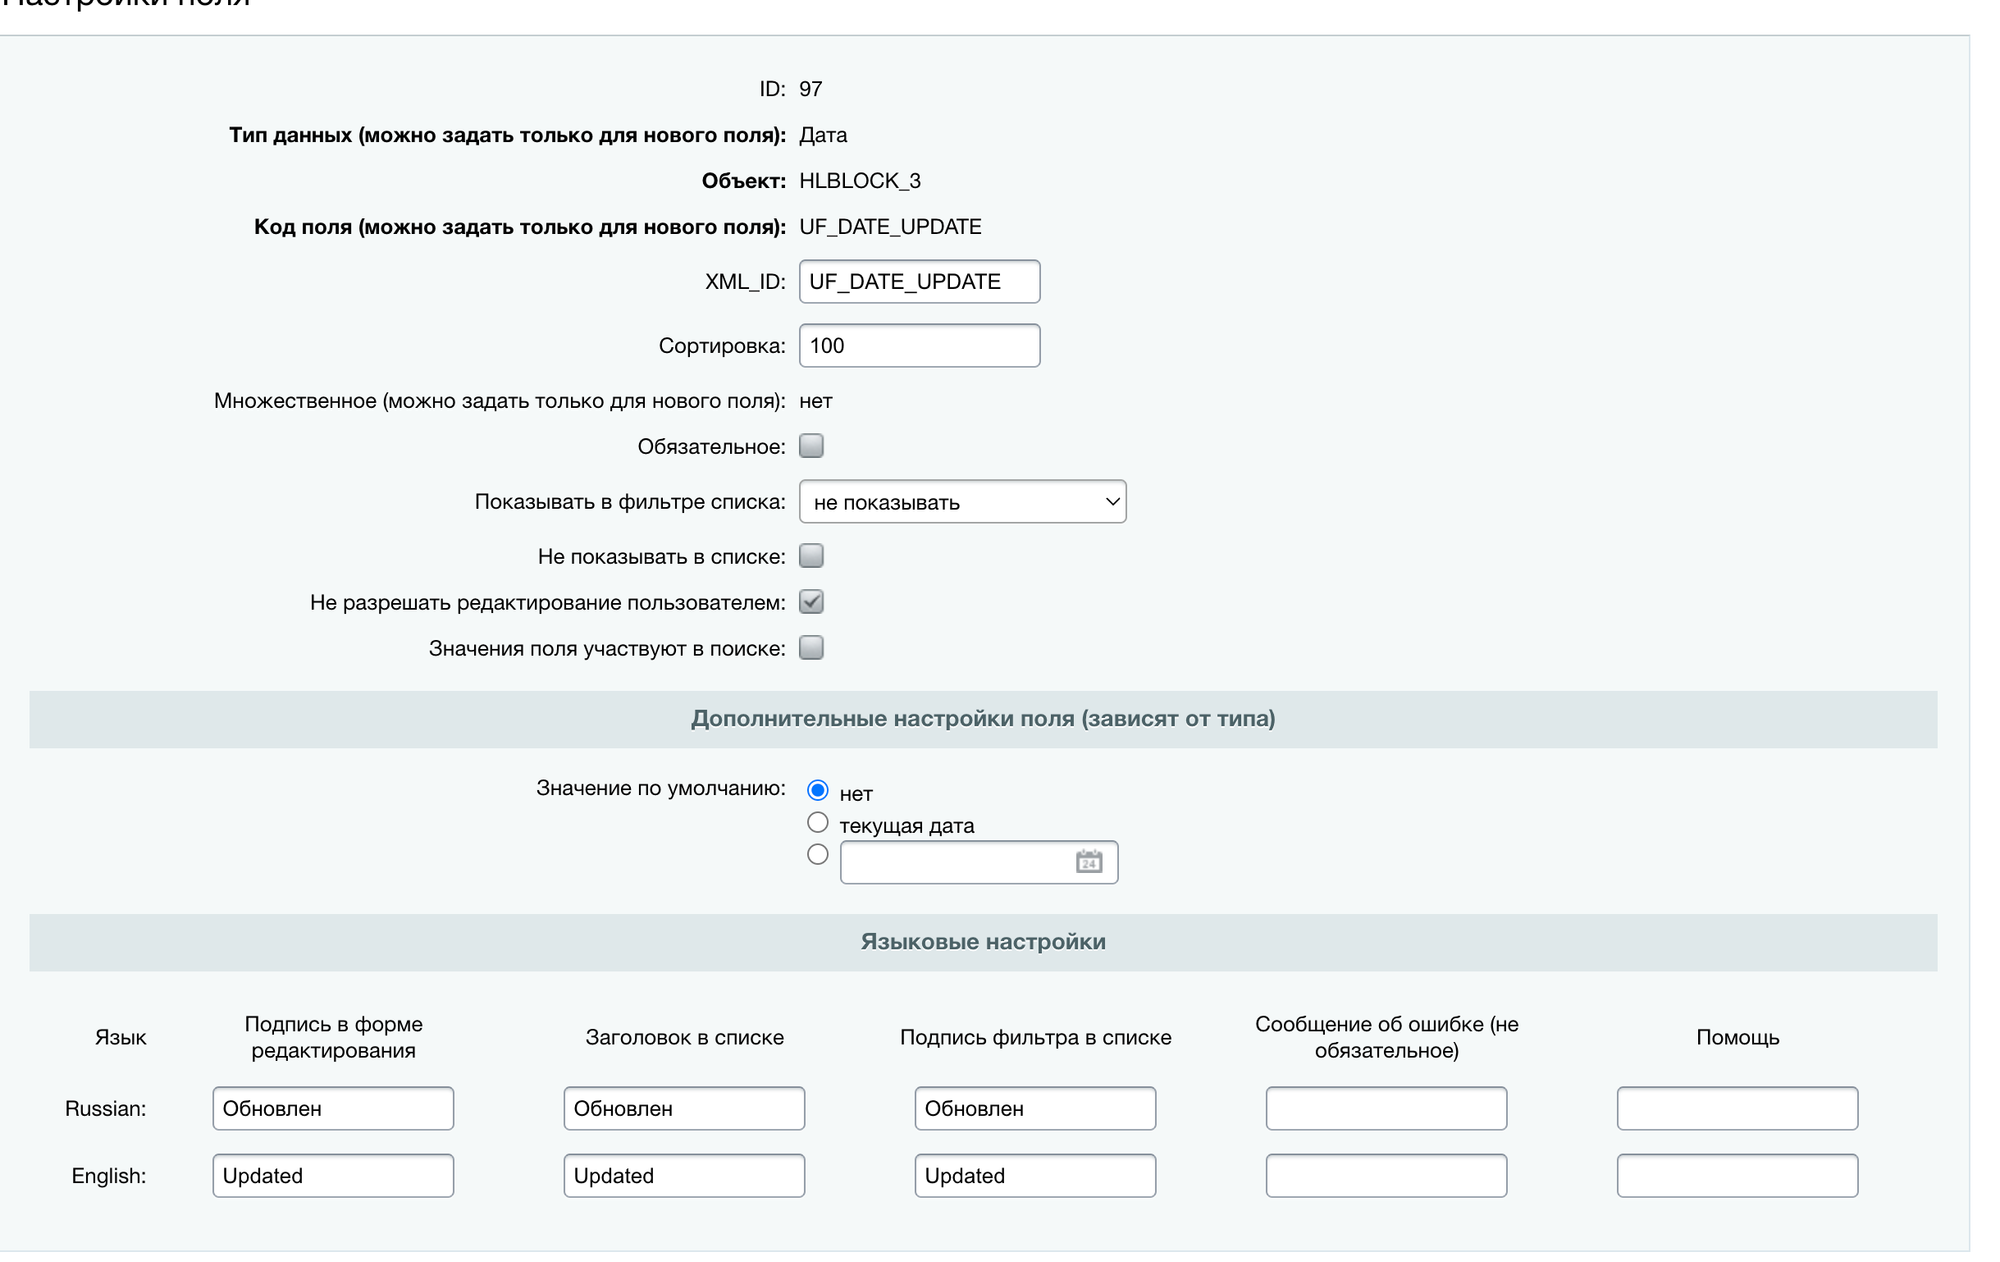Click English list header Updated field
This screenshot has width=2000, height=1262.
click(684, 1176)
